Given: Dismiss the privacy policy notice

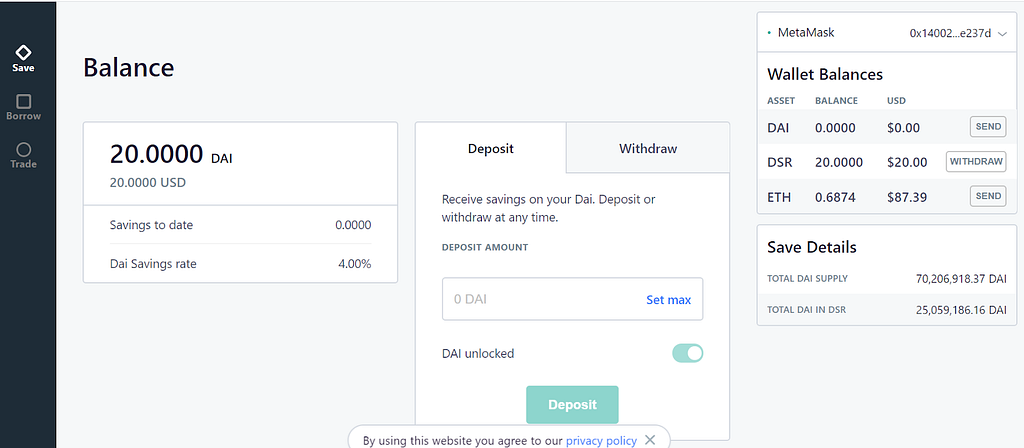Looking at the screenshot, I should [650, 440].
